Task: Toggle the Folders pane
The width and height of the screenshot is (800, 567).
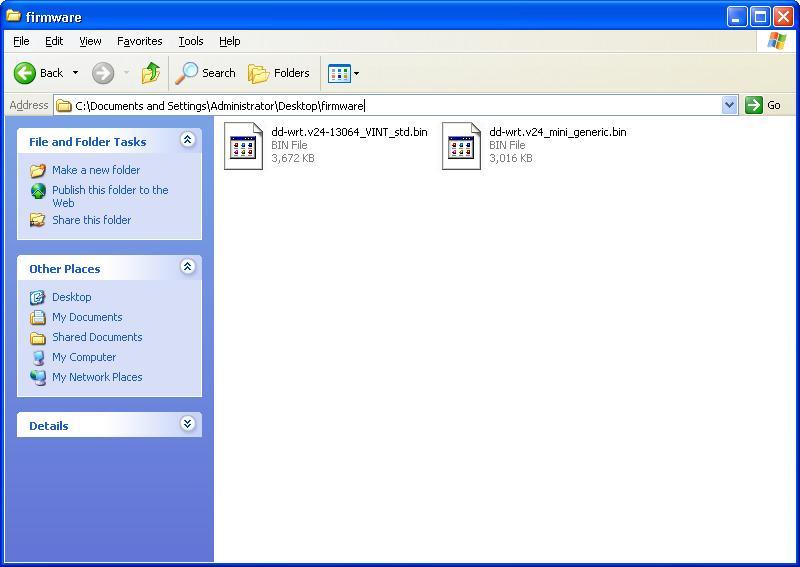Action: pos(279,73)
